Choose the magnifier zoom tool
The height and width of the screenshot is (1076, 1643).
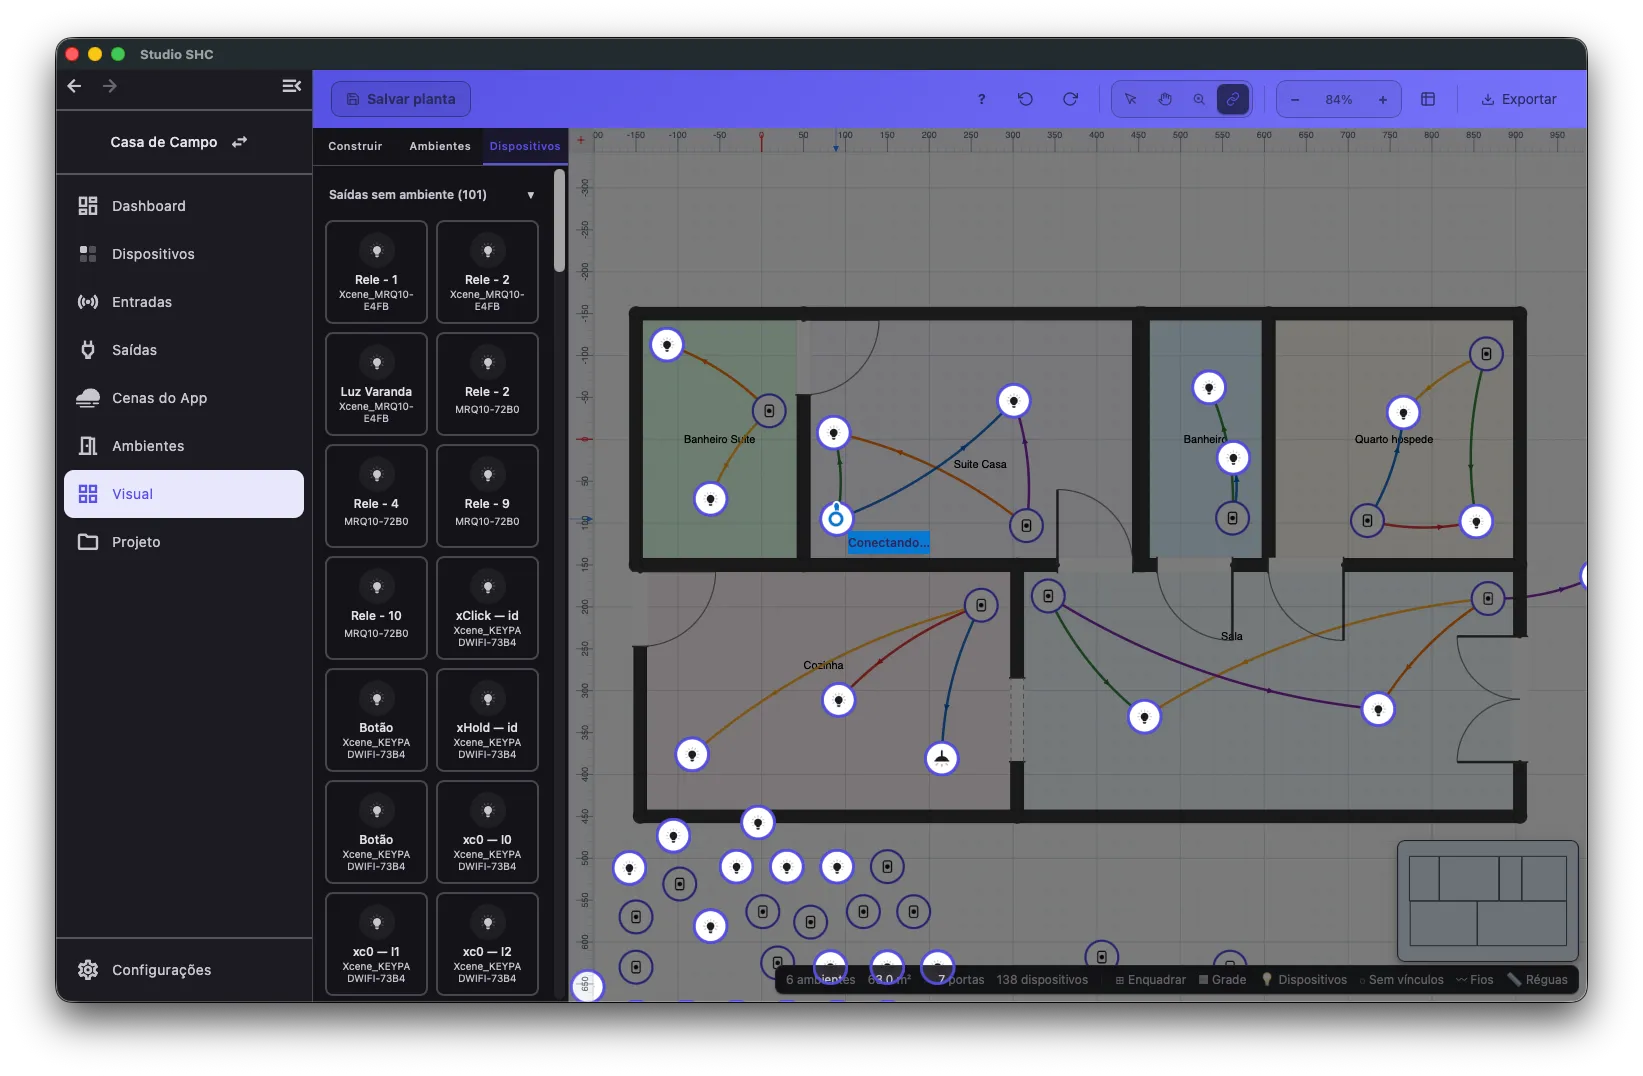1199,99
